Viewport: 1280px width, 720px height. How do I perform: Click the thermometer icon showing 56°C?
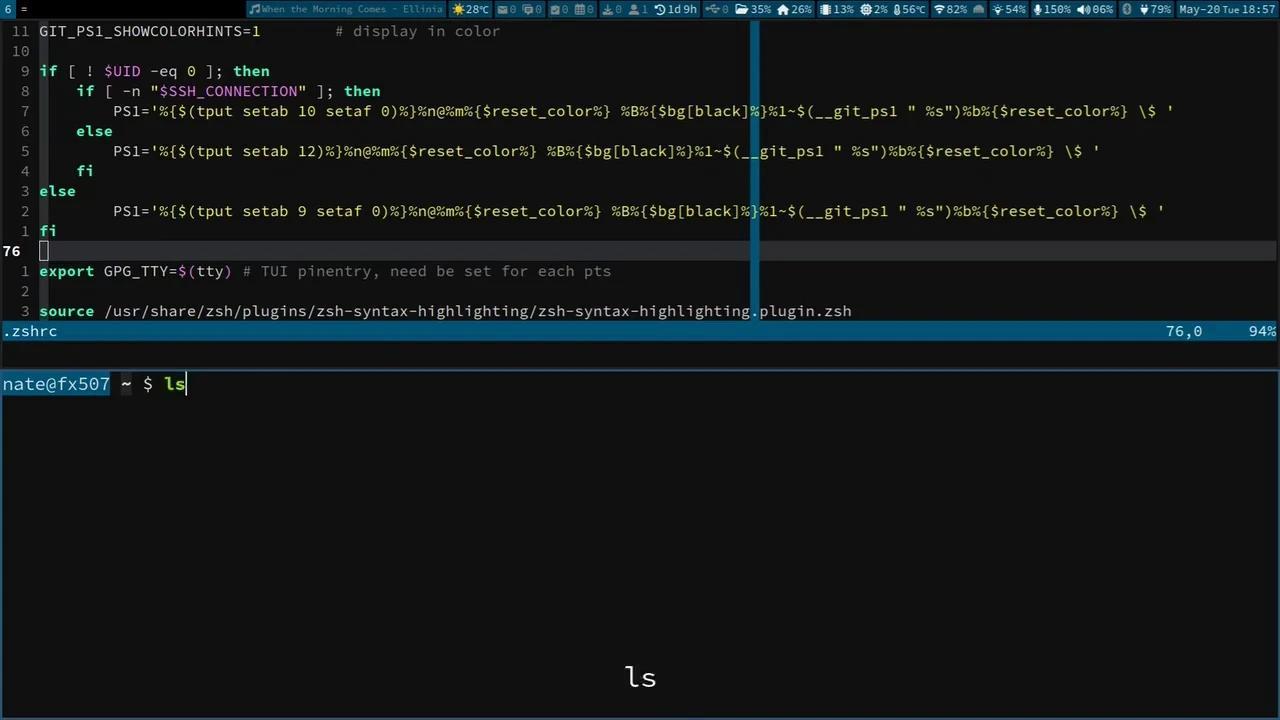pyautogui.click(x=897, y=9)
